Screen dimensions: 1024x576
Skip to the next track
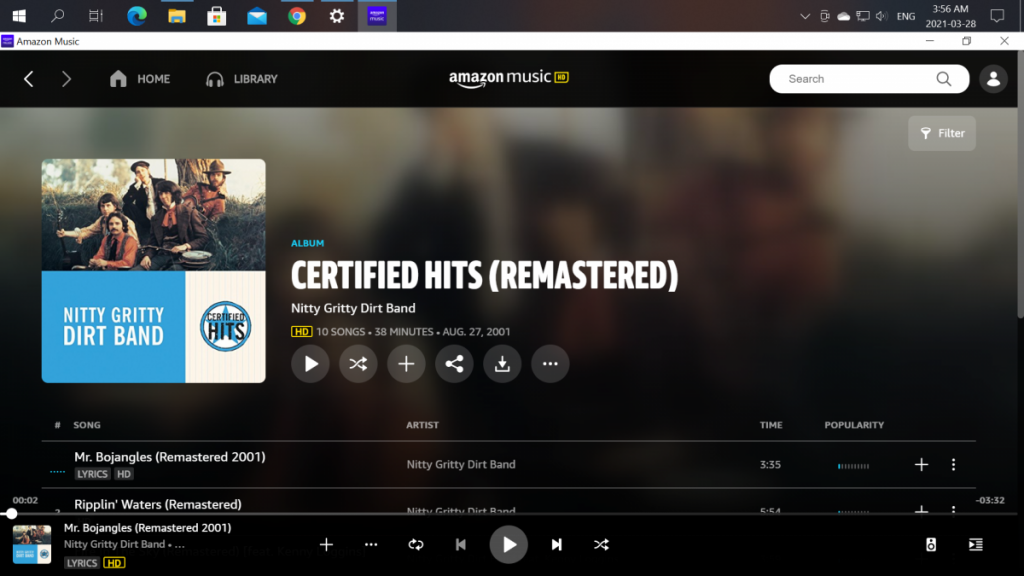(x=556, y=545)
